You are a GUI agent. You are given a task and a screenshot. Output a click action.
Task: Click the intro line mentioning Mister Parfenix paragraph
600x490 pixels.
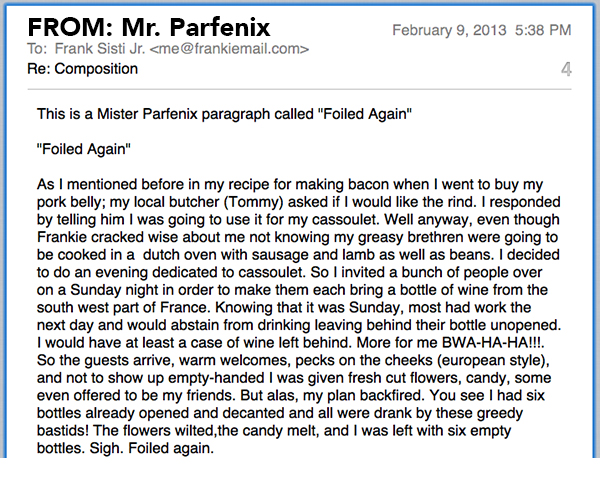[224, 114]
